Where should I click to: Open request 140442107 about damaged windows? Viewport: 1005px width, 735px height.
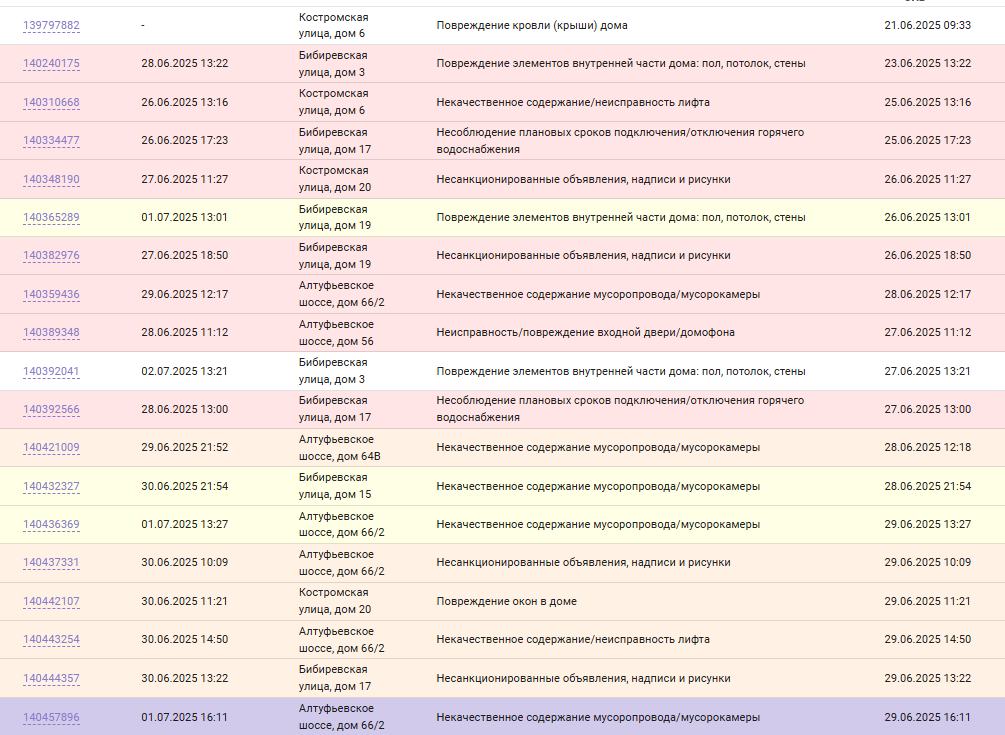(51, 601)
